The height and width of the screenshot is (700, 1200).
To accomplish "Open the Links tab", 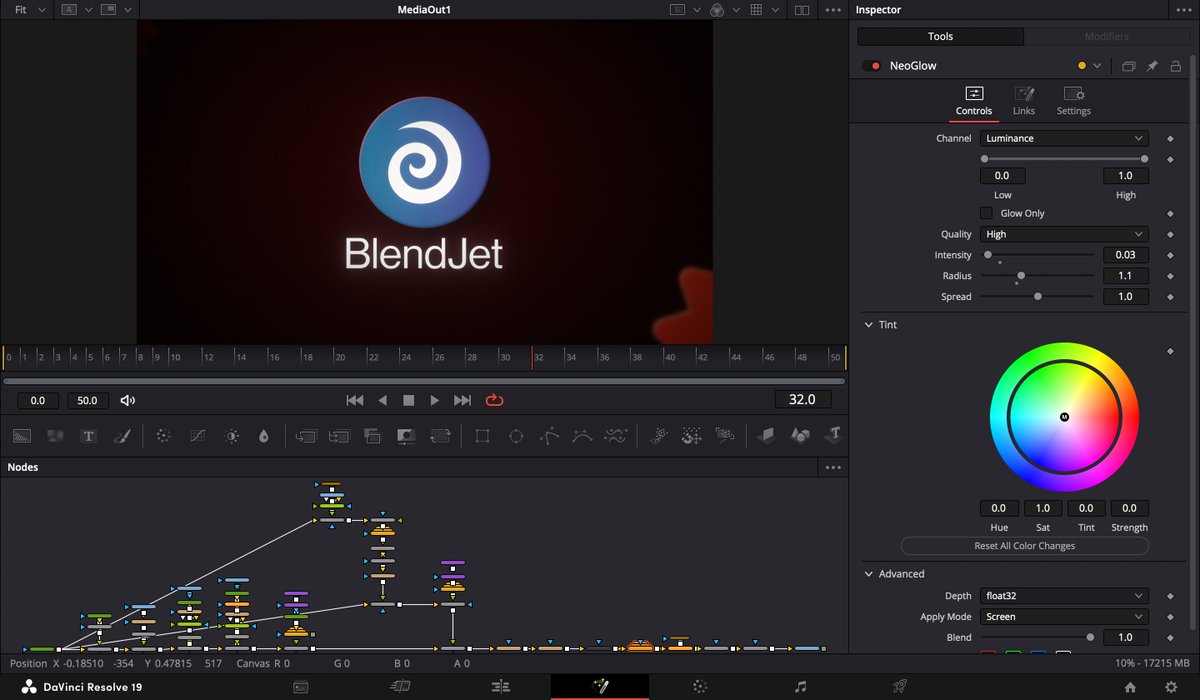I will 1024,101.
